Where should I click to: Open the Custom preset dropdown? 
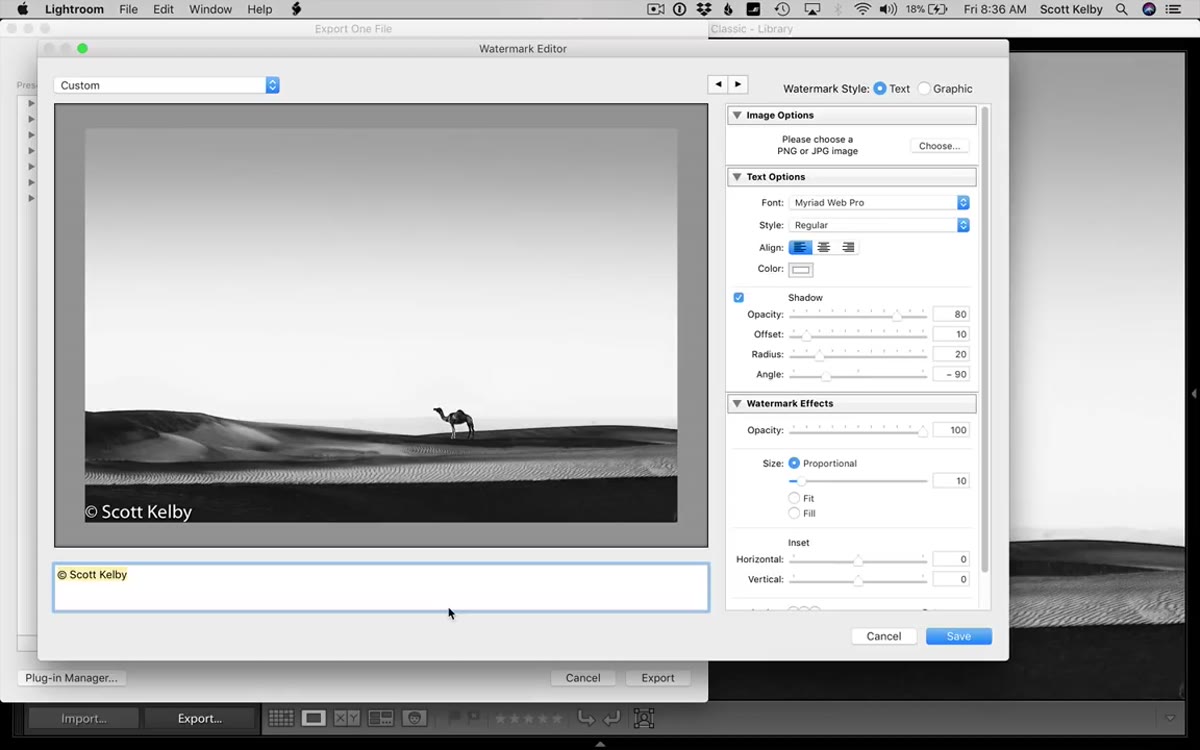(167, 85)
